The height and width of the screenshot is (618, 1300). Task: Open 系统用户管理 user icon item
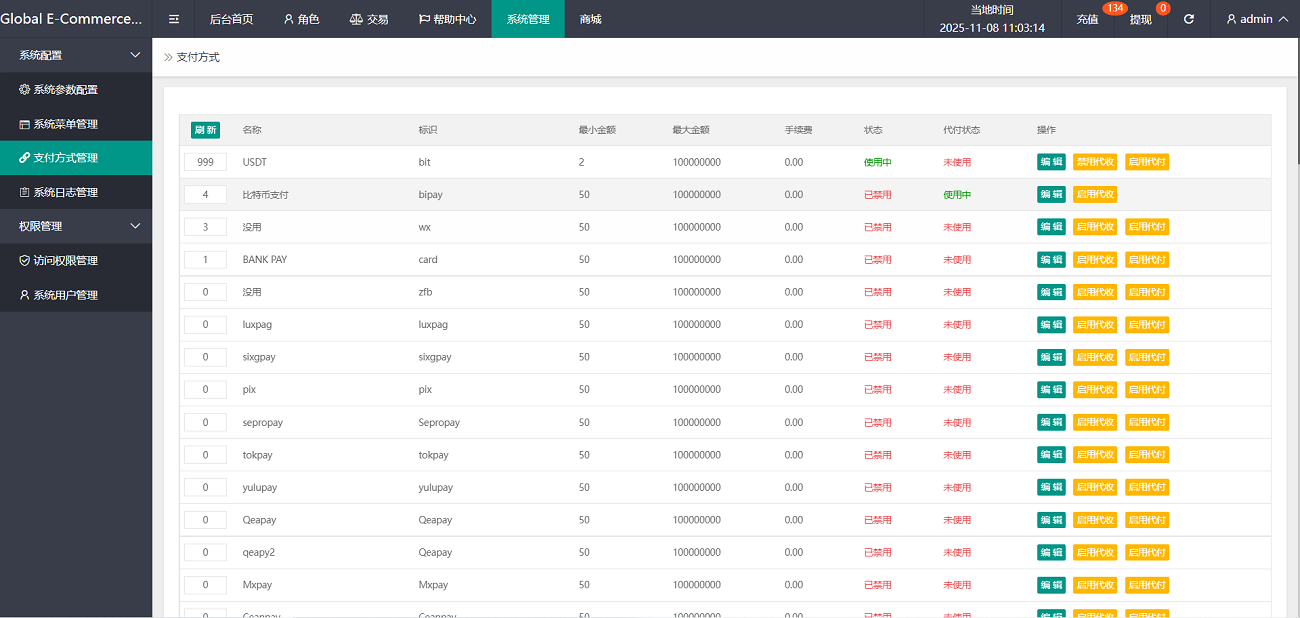point(66,295)
